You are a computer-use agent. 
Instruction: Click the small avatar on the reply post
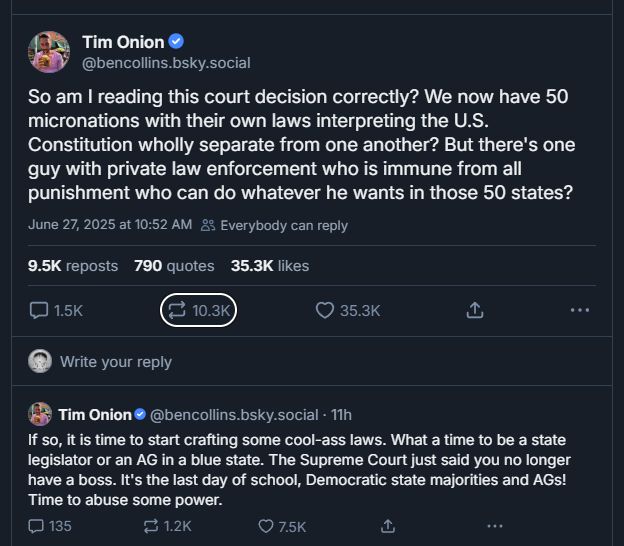[x=40, y=414]
